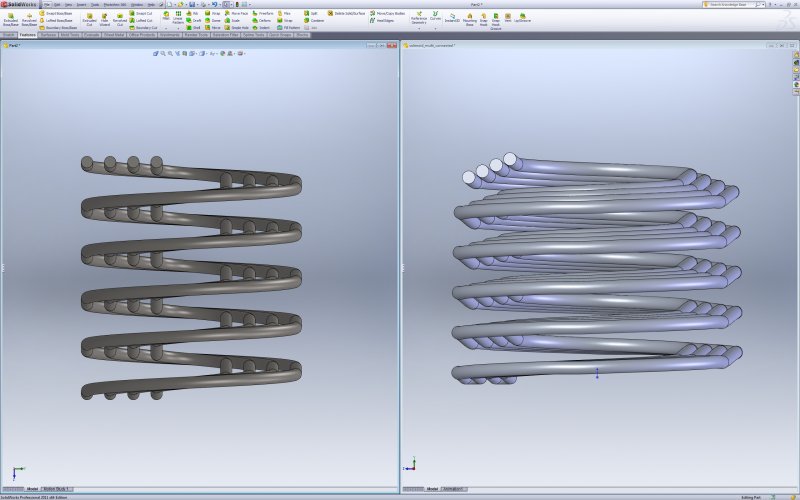Select the Linear Pattern tool
800x500 pixels.
click(178, 17)
